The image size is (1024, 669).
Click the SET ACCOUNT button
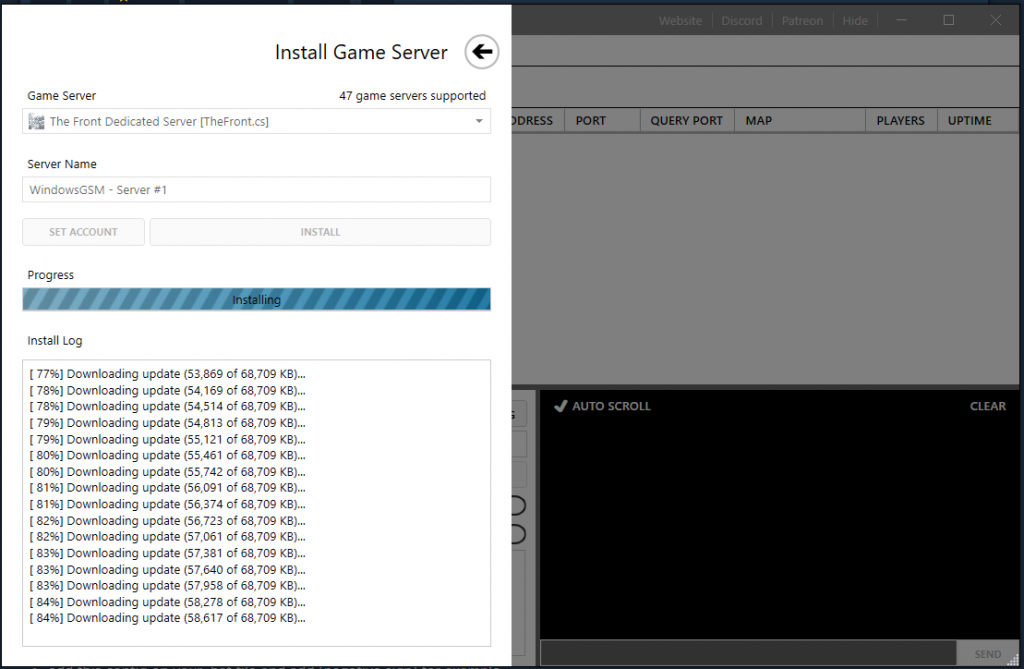tap(83, 231)
